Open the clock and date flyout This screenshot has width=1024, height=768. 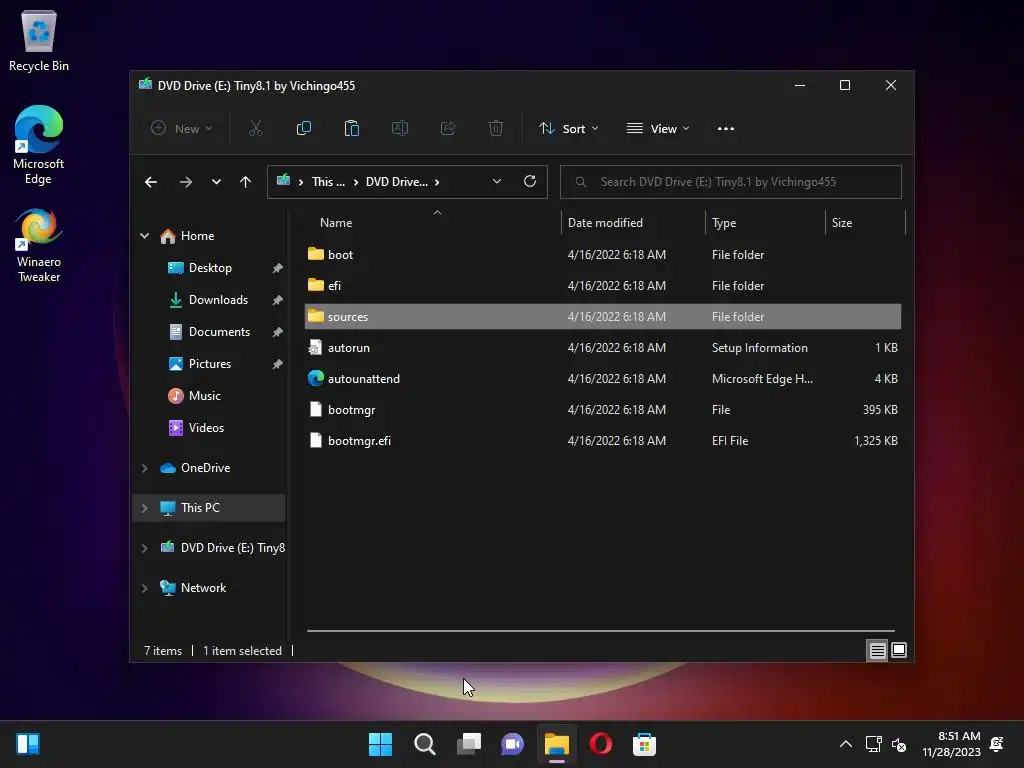pos(952,744)
